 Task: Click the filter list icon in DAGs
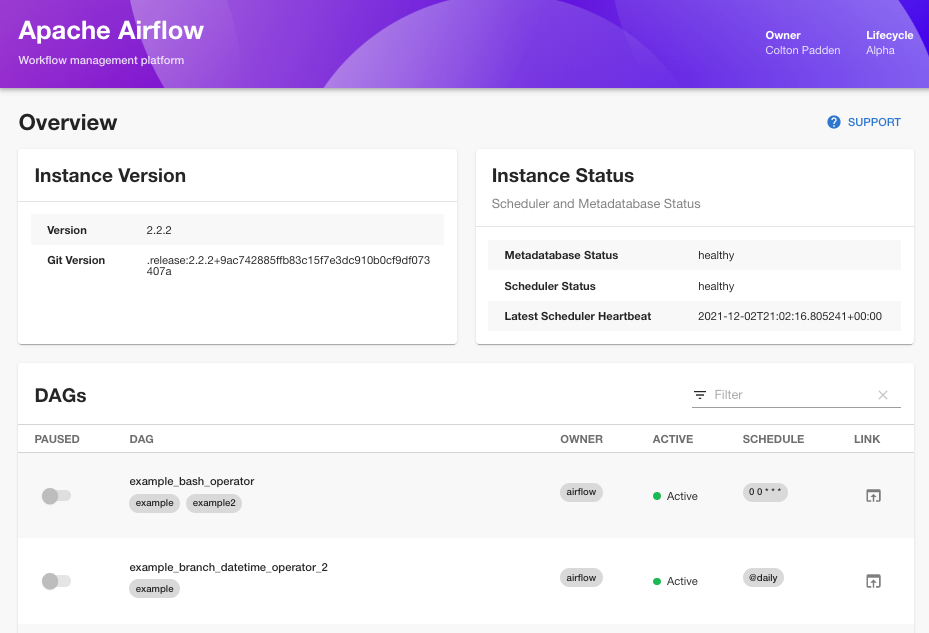pos(700,395)
